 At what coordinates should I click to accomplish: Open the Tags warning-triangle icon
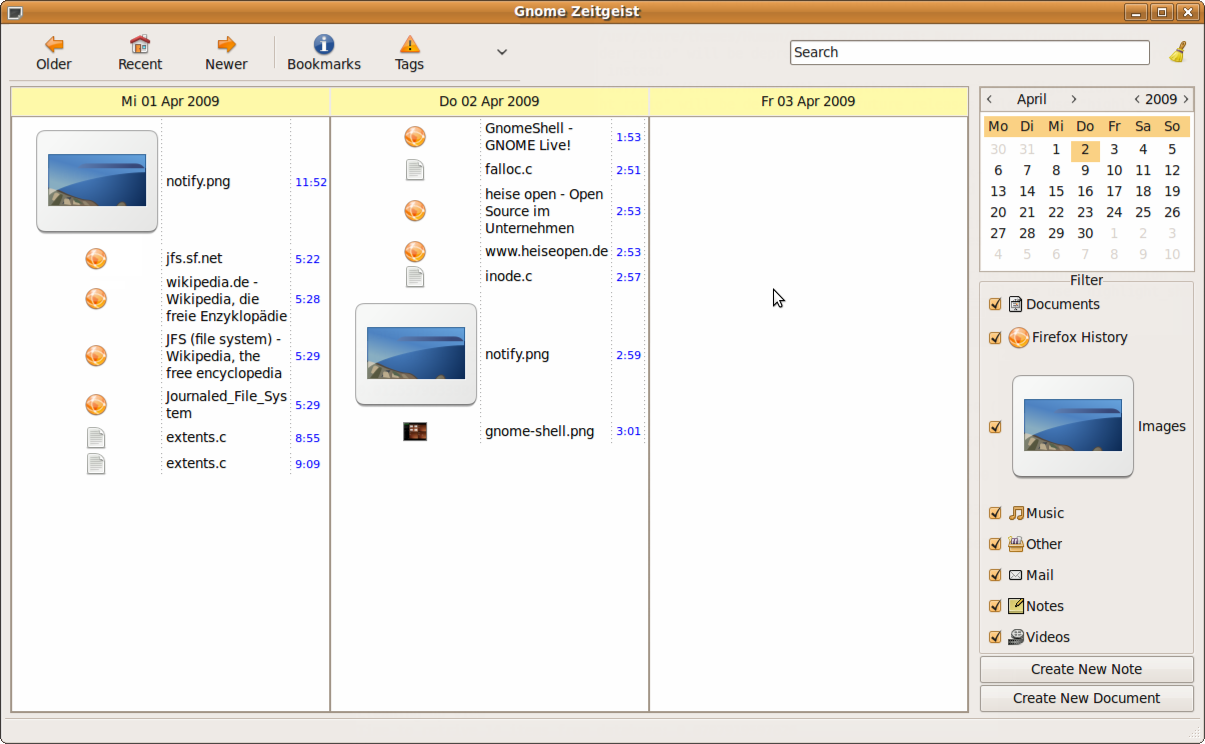409,45
